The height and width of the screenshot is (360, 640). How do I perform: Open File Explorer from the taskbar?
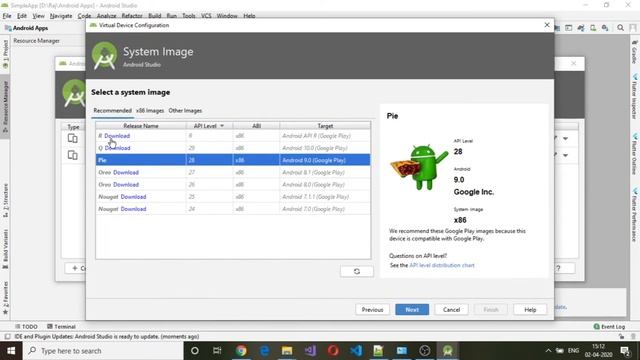coord(287,351)
